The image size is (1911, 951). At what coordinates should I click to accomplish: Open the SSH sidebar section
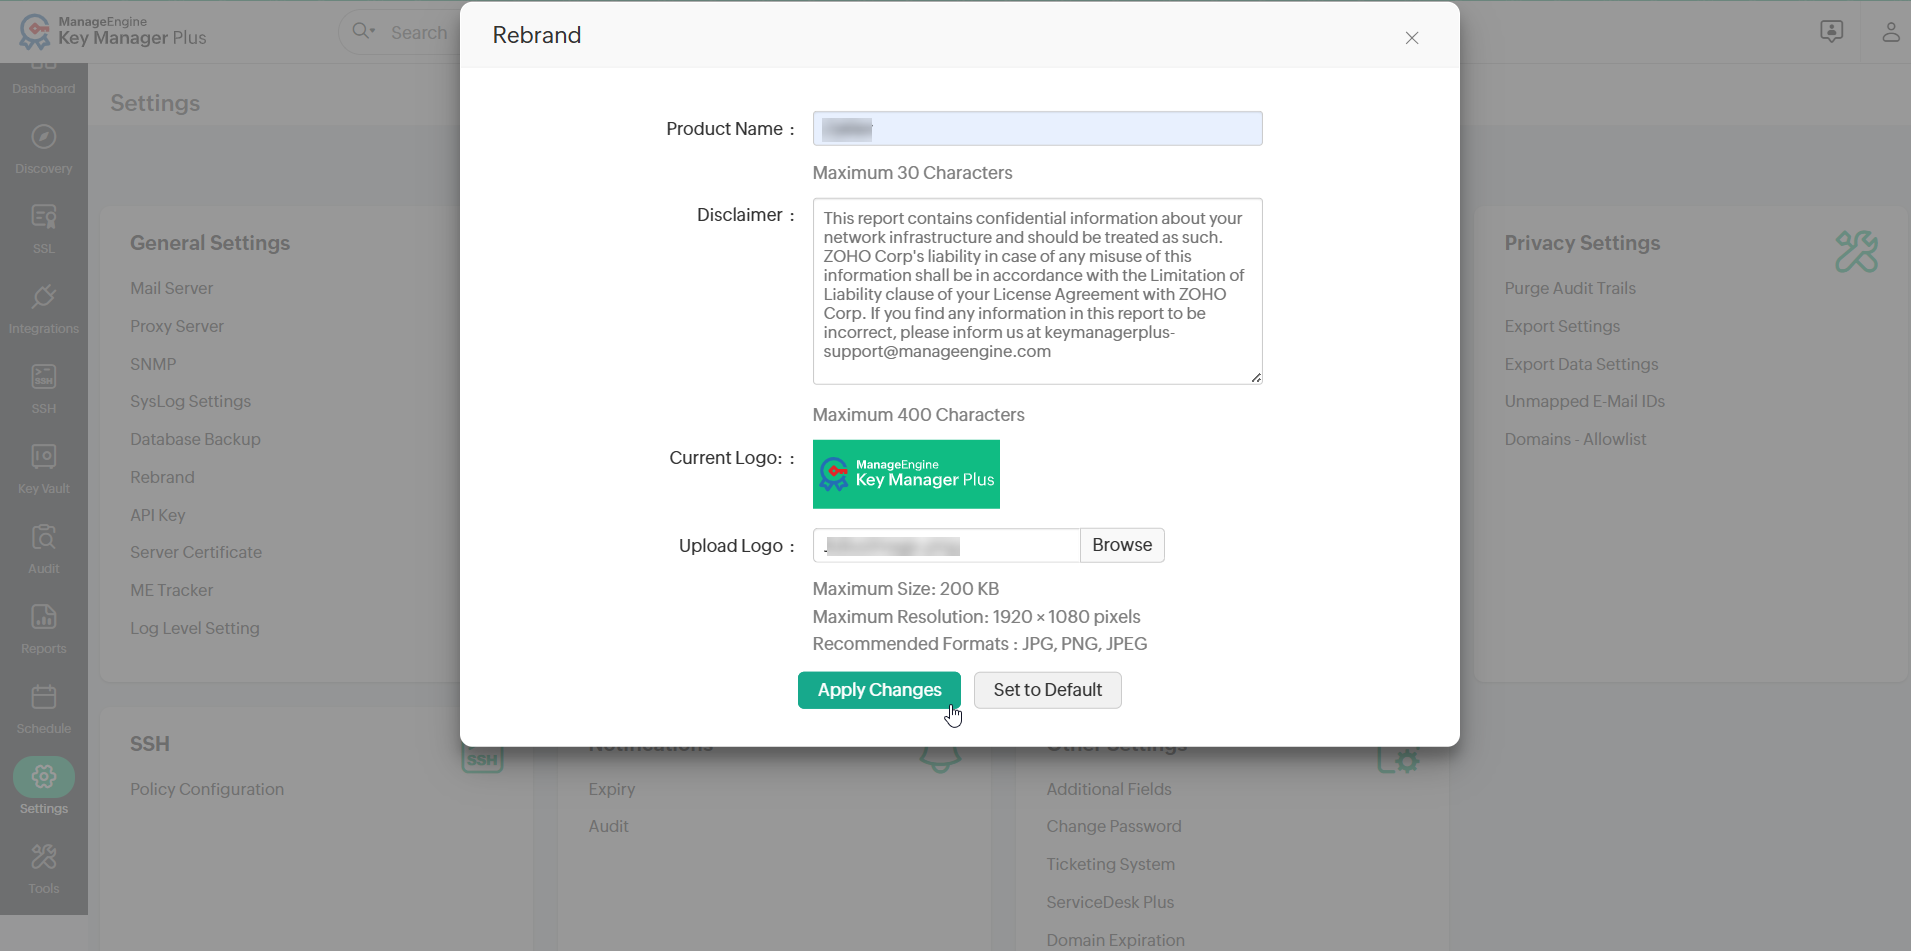[44, 389]
